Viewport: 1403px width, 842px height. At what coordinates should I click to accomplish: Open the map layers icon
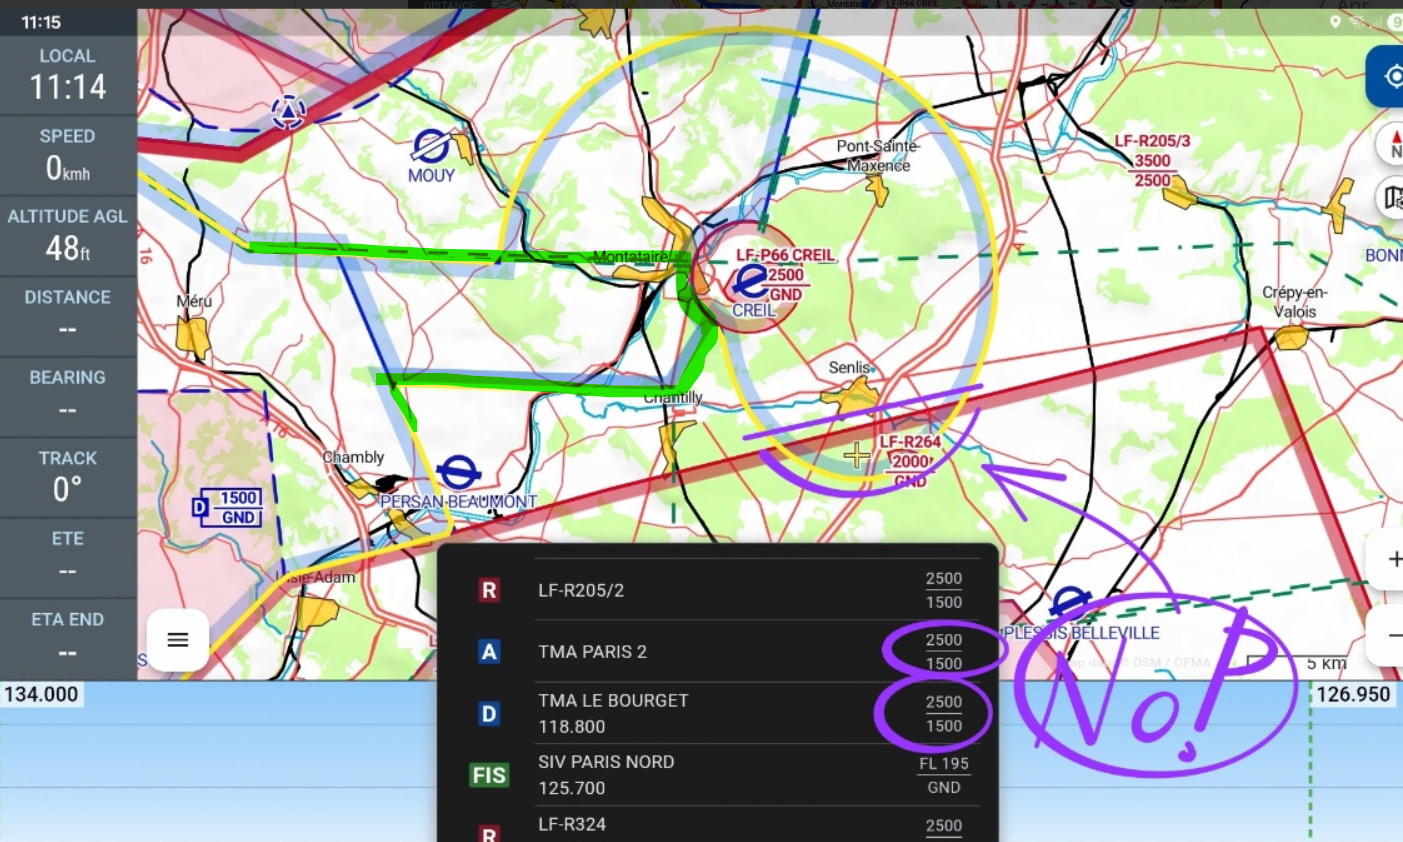point(1392,197)
